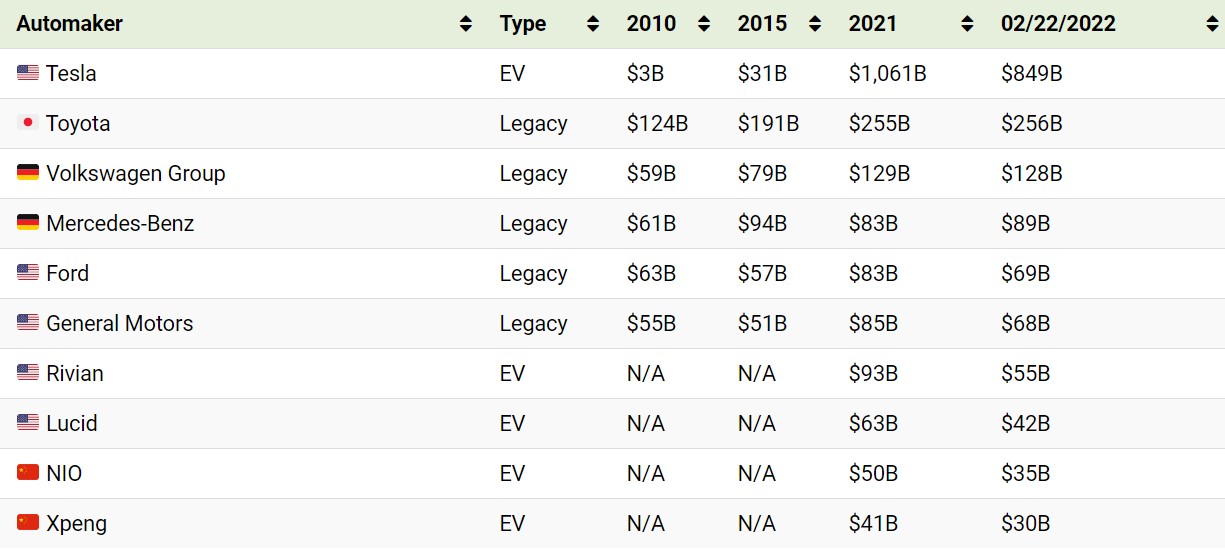1225x550 pixels.
Task: Click the US flag beside General Motors
Action: coord(28,323)
